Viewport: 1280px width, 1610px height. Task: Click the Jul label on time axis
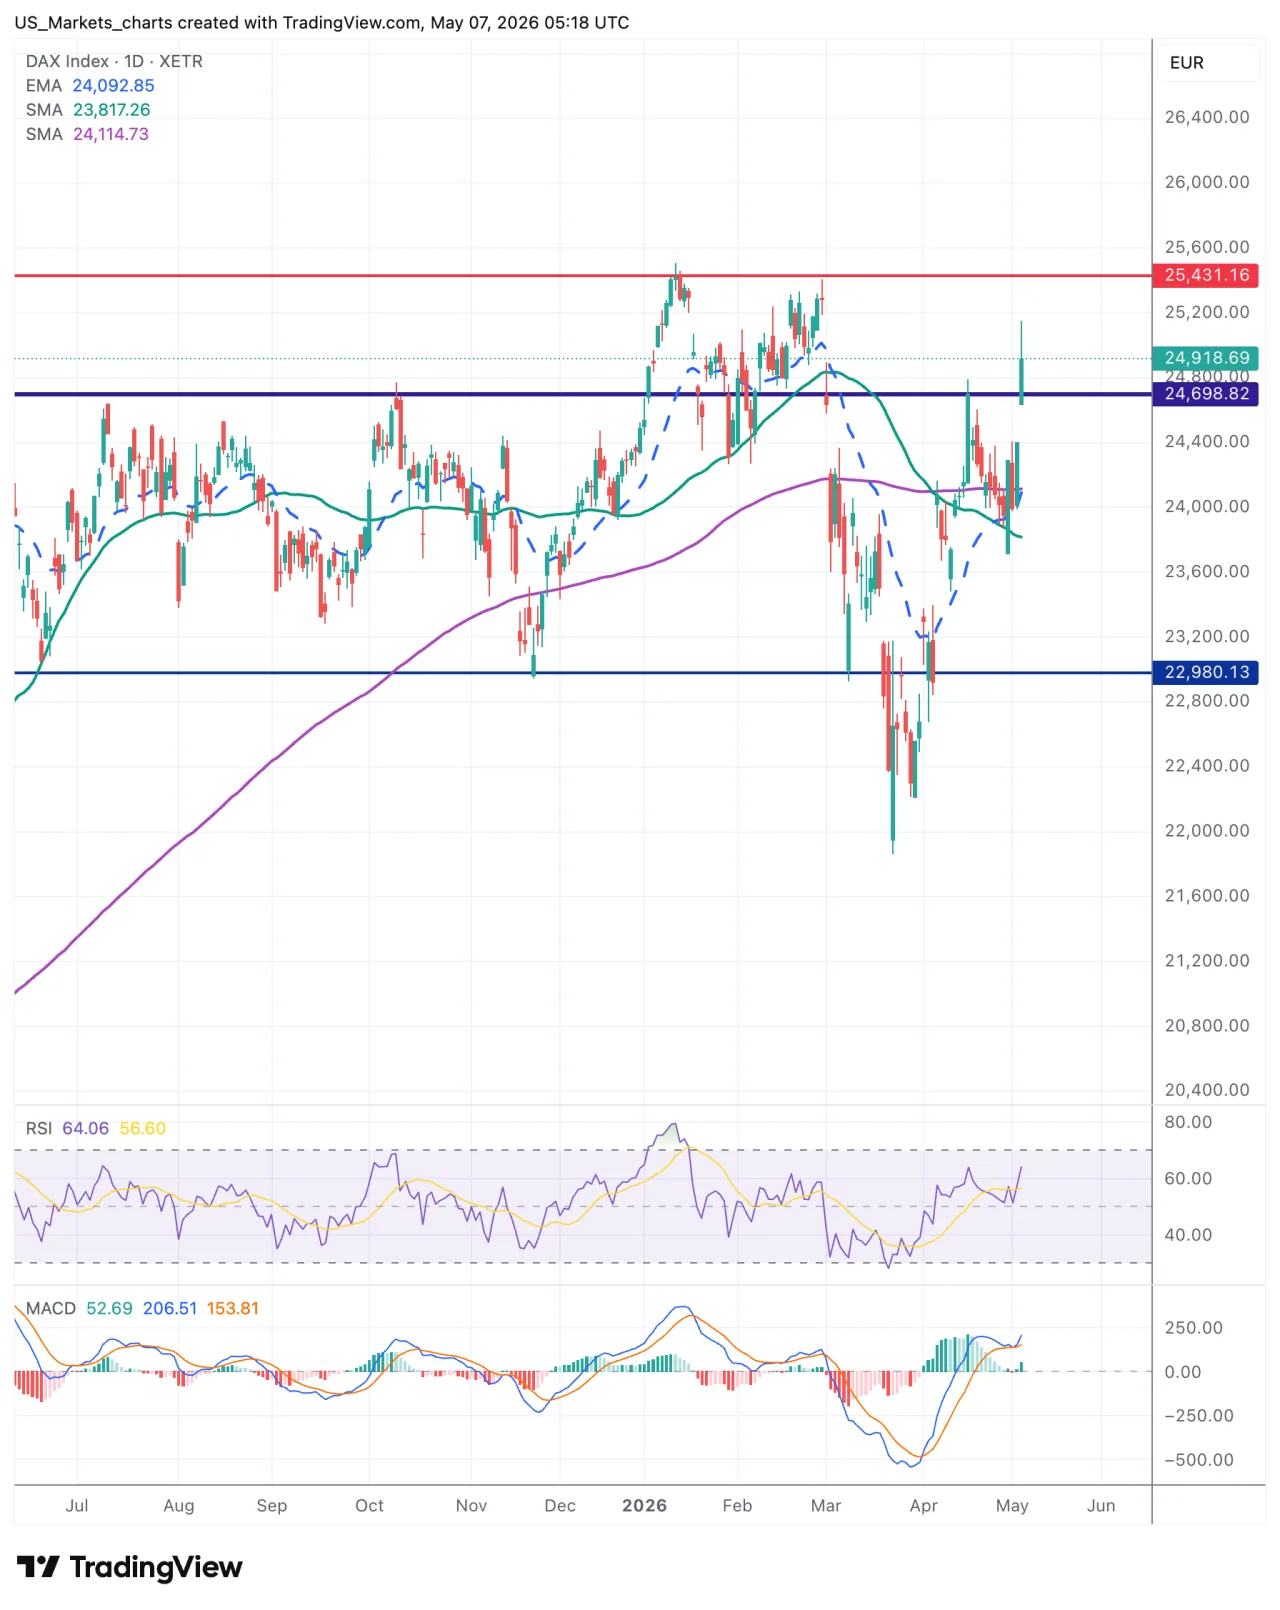(77, 1506)
